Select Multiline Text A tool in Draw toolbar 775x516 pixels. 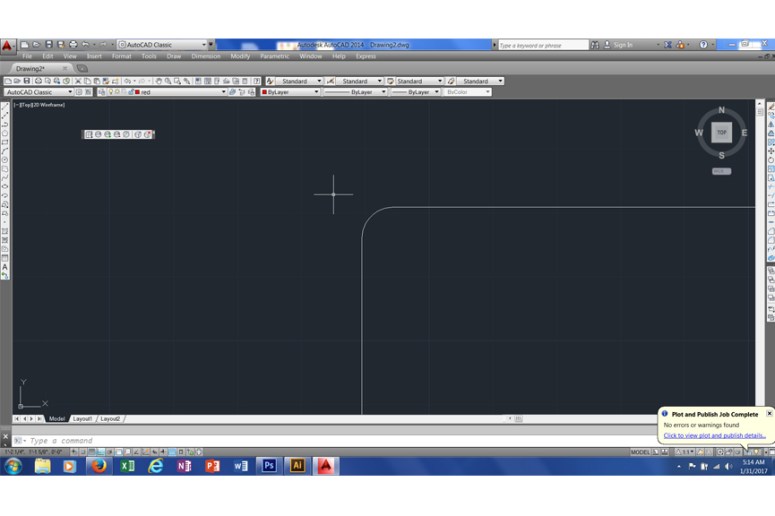click(x=5, y=267)
